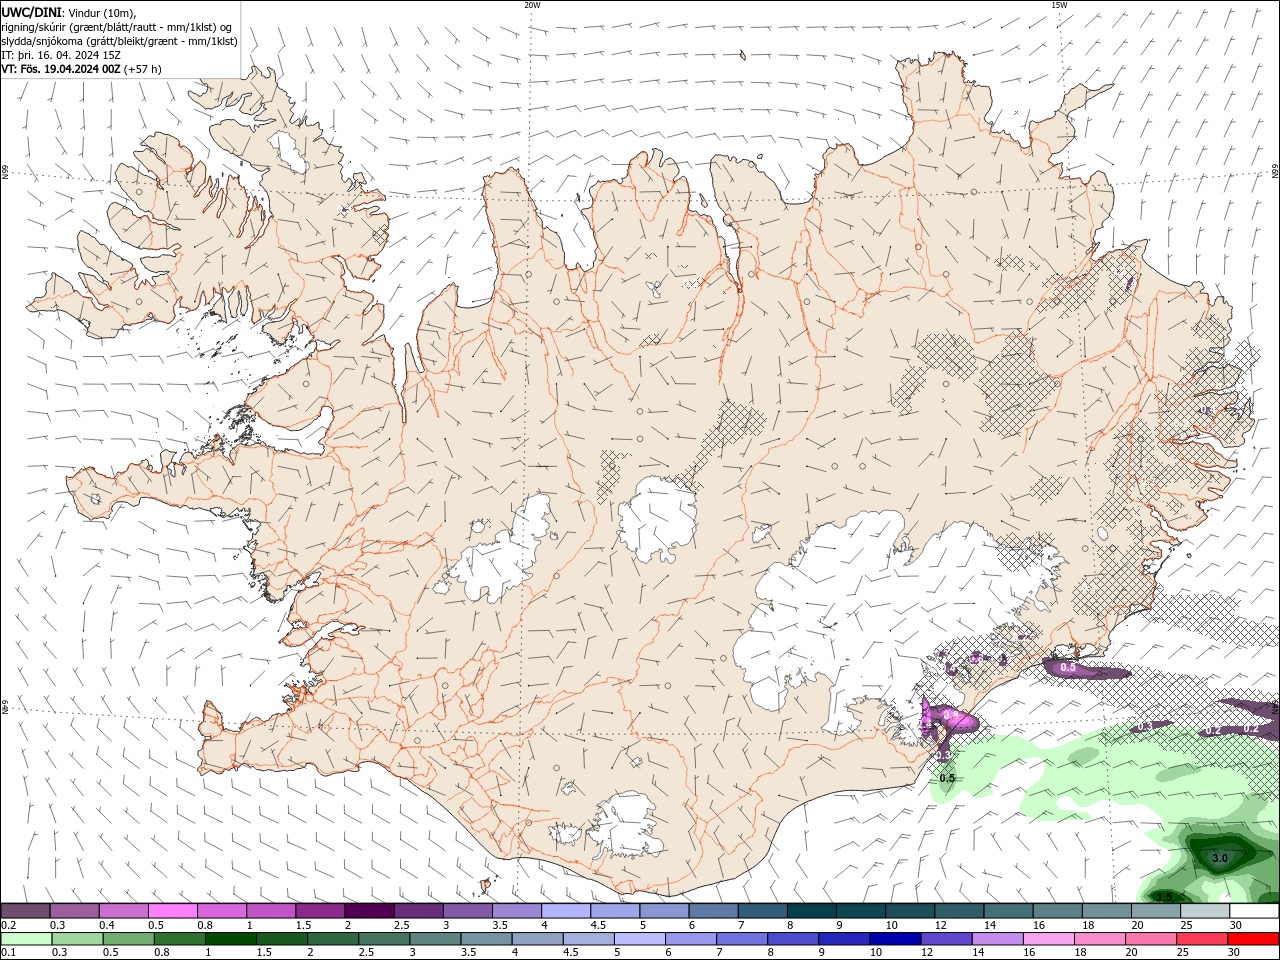Select green rain swatch between 0.5 and 0.8

pyautogui.click(x=128, y=939)
